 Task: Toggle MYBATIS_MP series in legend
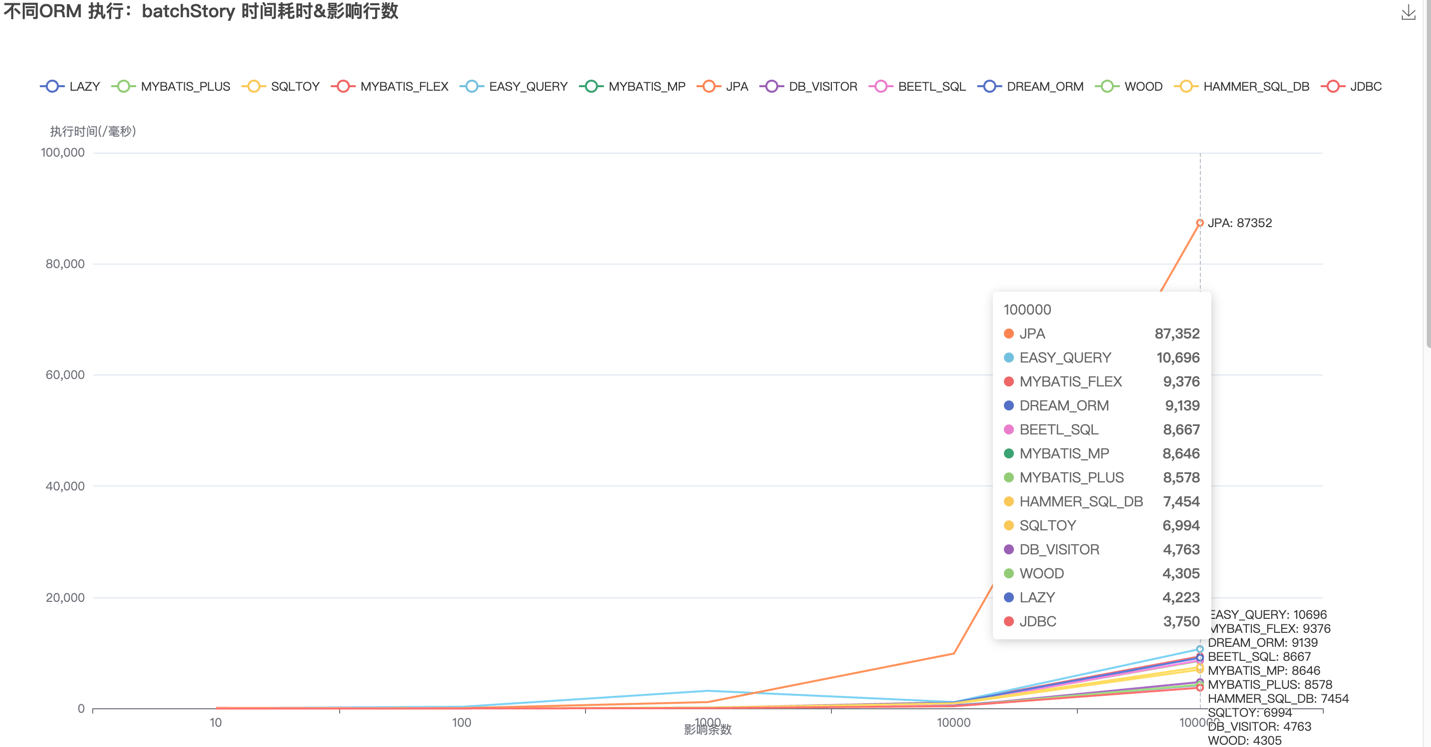(633, 87)
